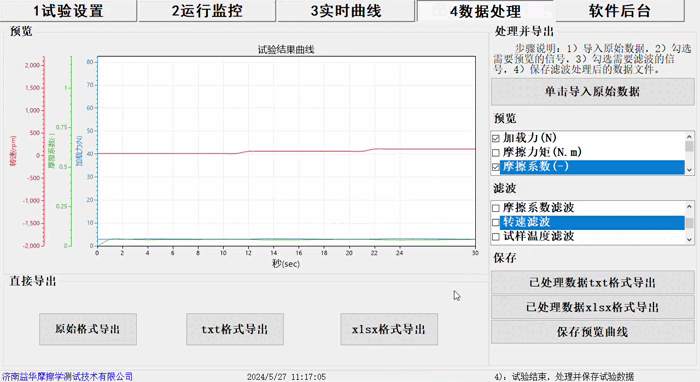700x382 pixels.
Task: Tick the 转速滤波 filter checkbox
Action: pyautogui.click(x=496, y=222)
